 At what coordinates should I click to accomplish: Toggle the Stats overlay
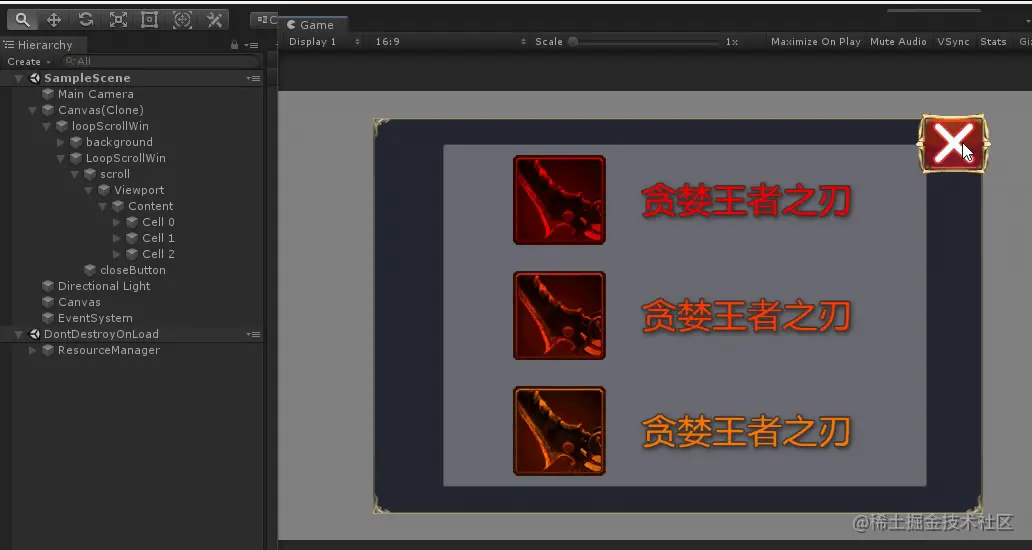coord(993,41)
